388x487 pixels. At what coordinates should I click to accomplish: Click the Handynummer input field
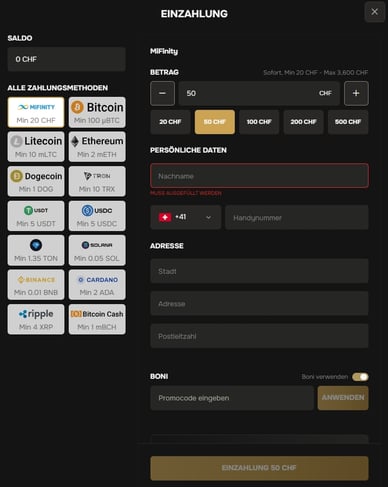tap(297, 217)
